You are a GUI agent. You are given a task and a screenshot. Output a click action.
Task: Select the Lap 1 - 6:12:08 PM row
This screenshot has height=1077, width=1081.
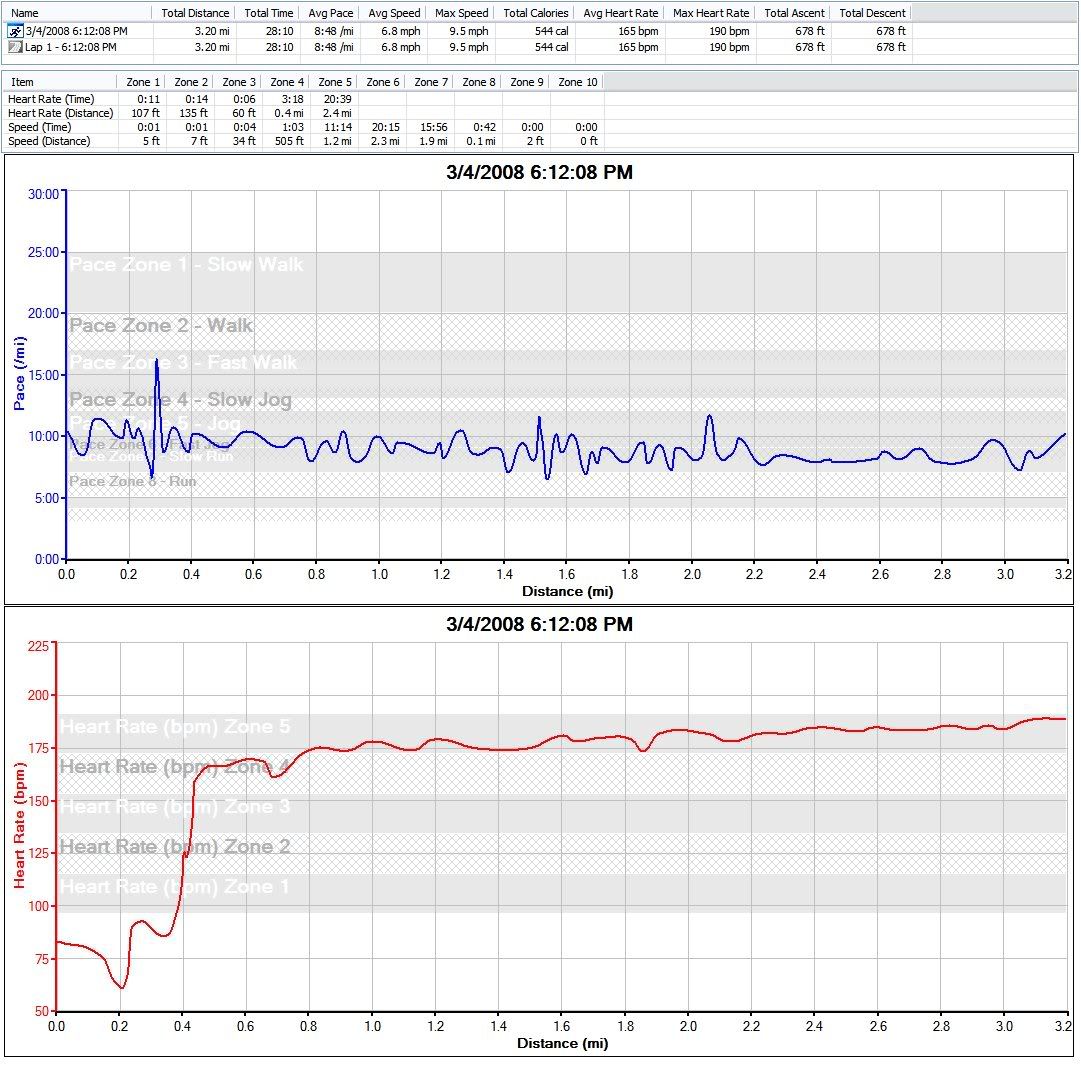(x=70, y=47)
